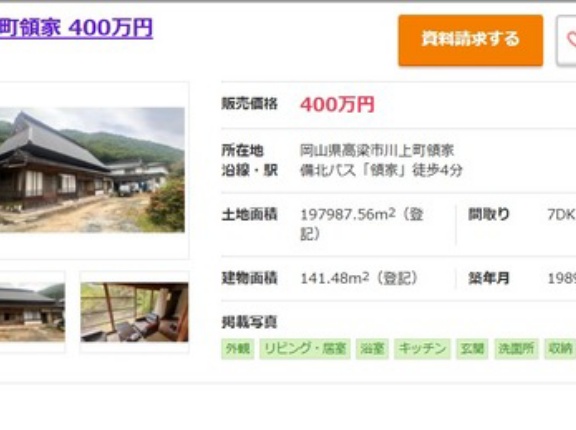The width and height of the screenshot is (576, 430).
Task: Click the red 400万円 sale price
Action: tap(337, 105)
